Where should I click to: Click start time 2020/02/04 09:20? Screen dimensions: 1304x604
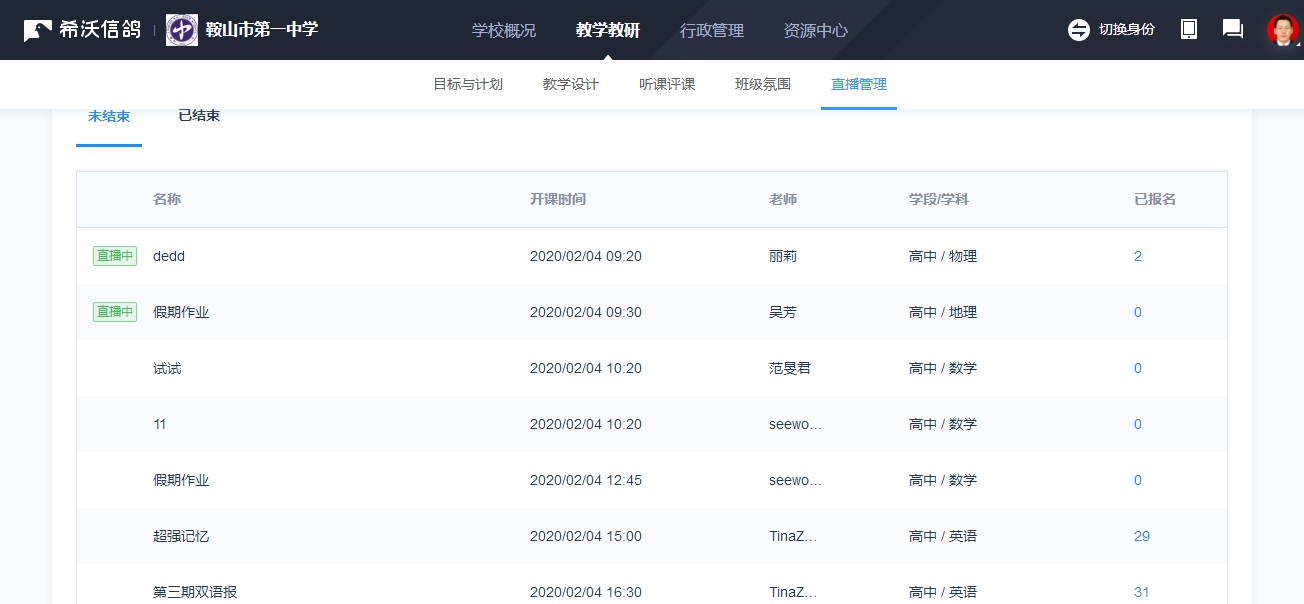pos(586,256)
